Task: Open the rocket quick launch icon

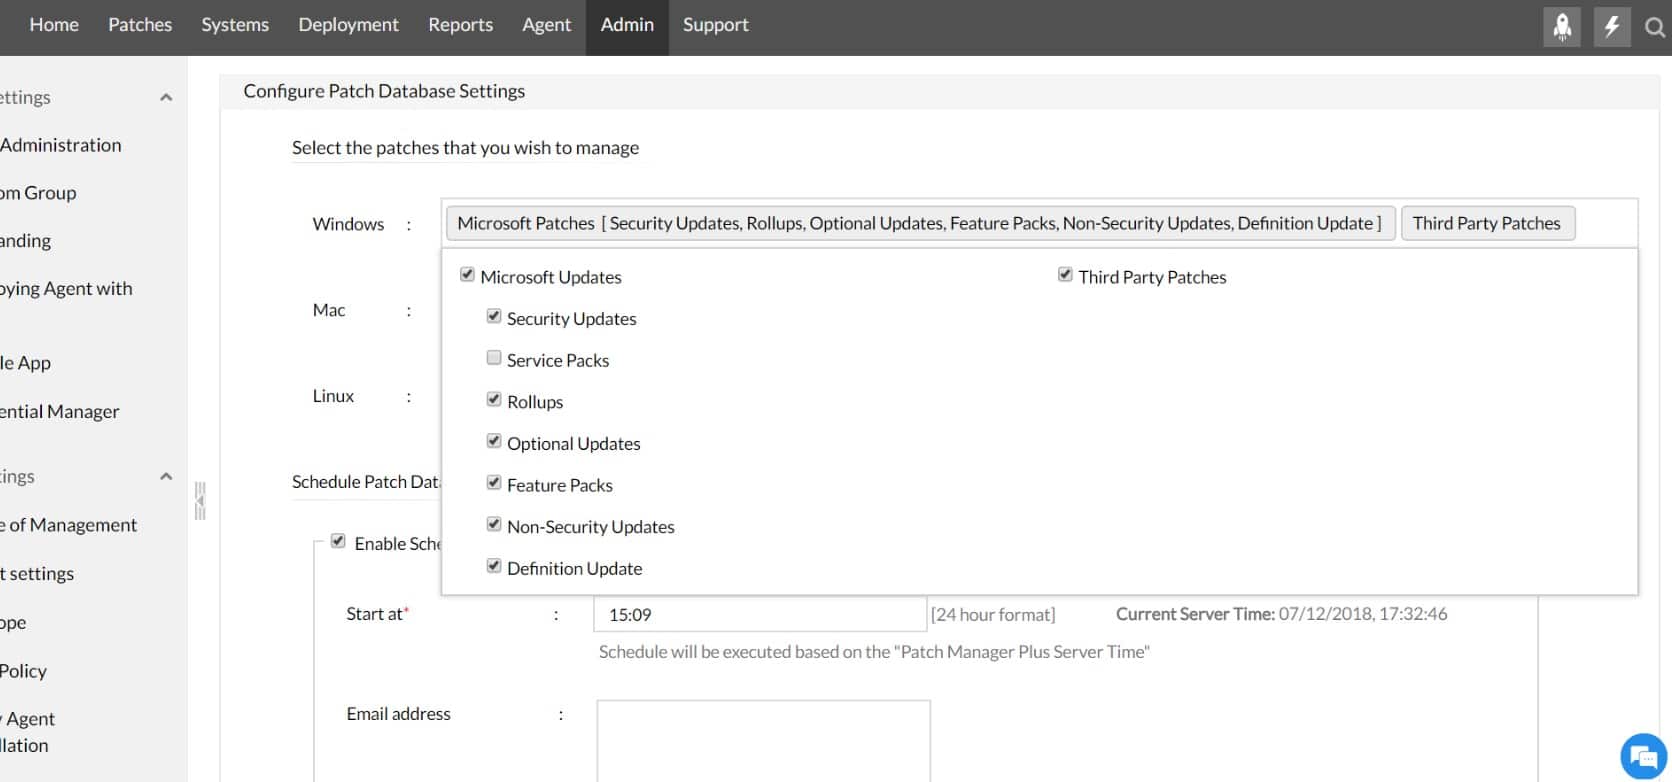Action: click(x=1562, y=27)
